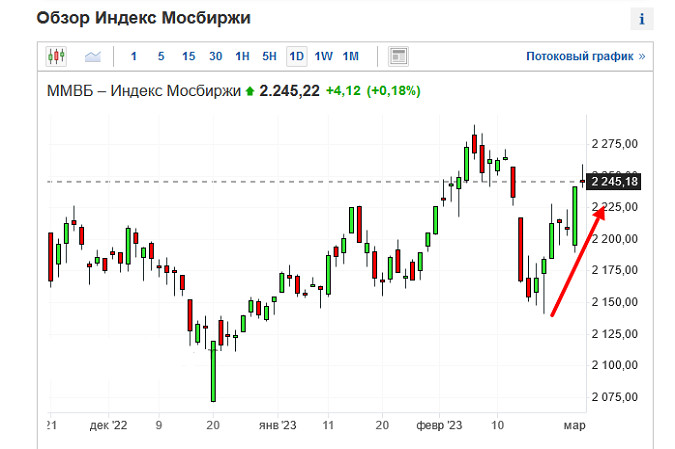Click the long green candle at 20 December
The height and width of the screenshot is (449, 675).
click(213, 372)
